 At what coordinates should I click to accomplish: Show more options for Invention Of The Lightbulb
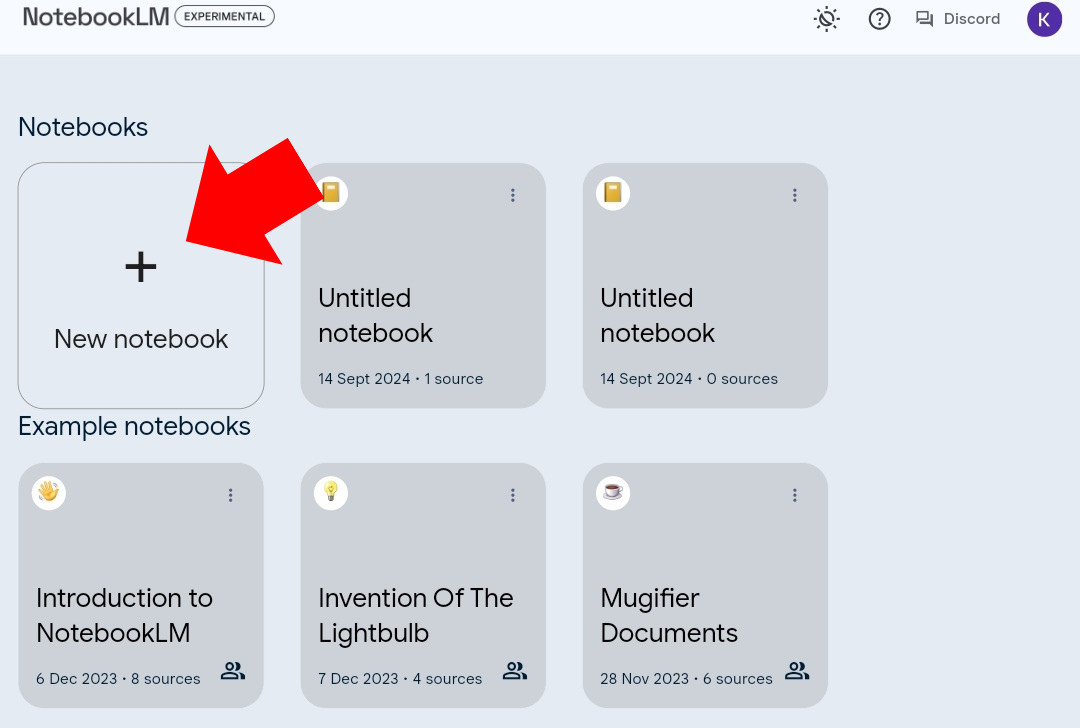click(x=513, y=495)
